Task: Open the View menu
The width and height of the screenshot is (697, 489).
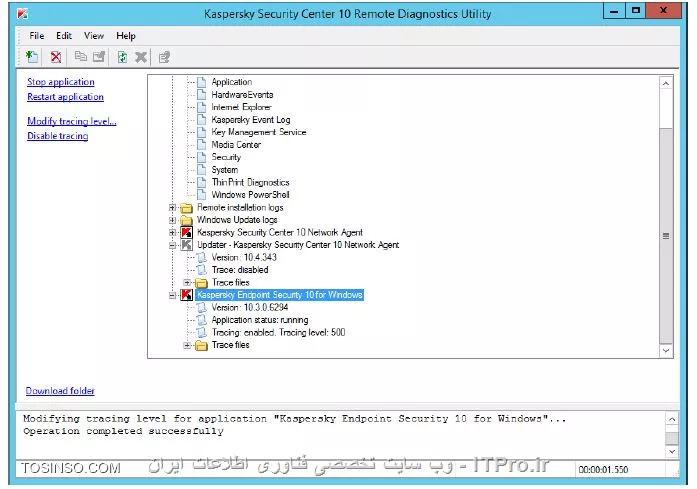Action: [94, 36]
